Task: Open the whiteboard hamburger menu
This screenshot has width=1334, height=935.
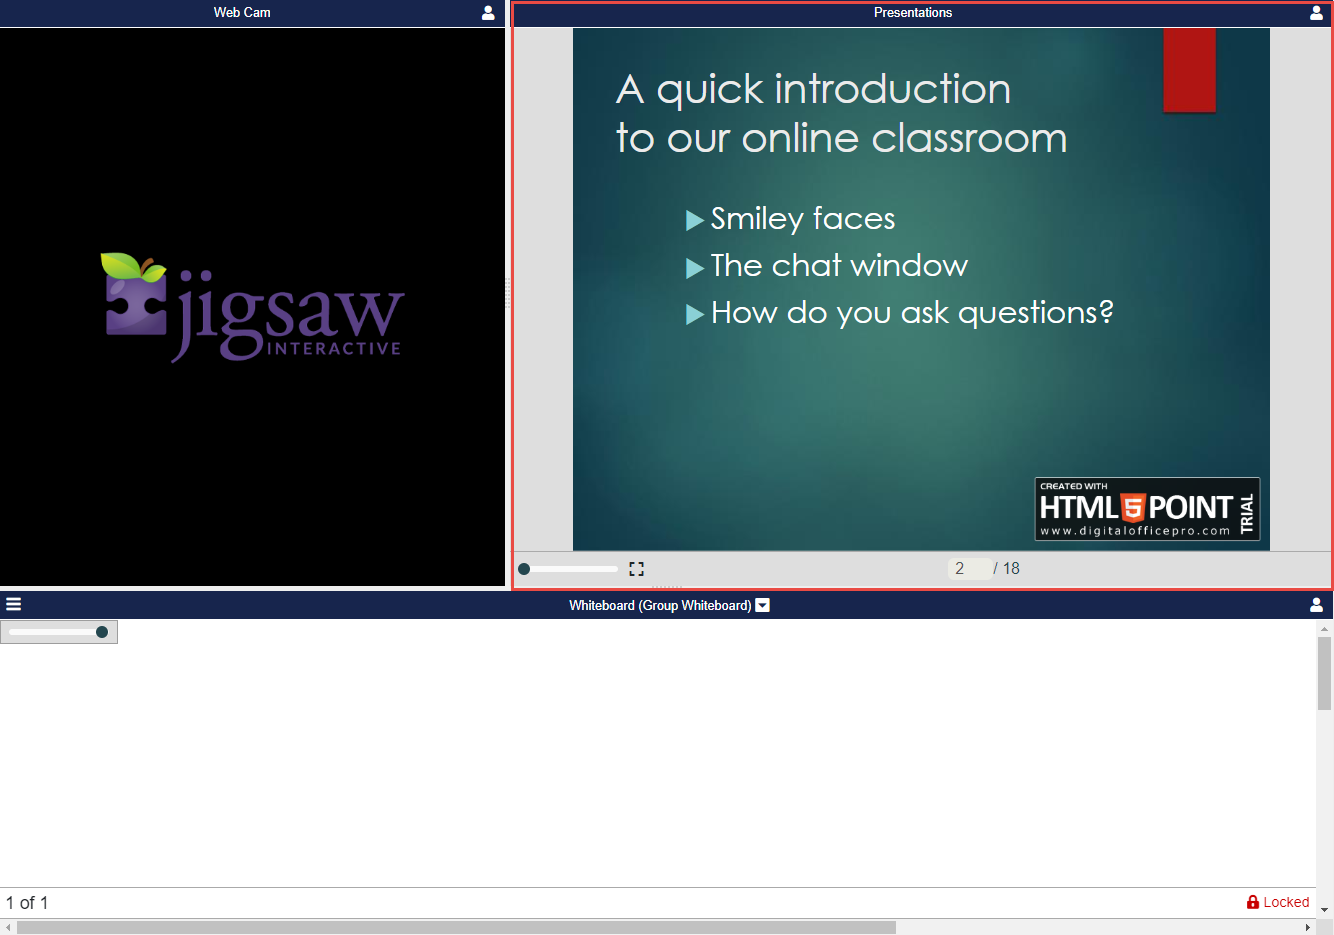Action: click(x=14, y=604)
